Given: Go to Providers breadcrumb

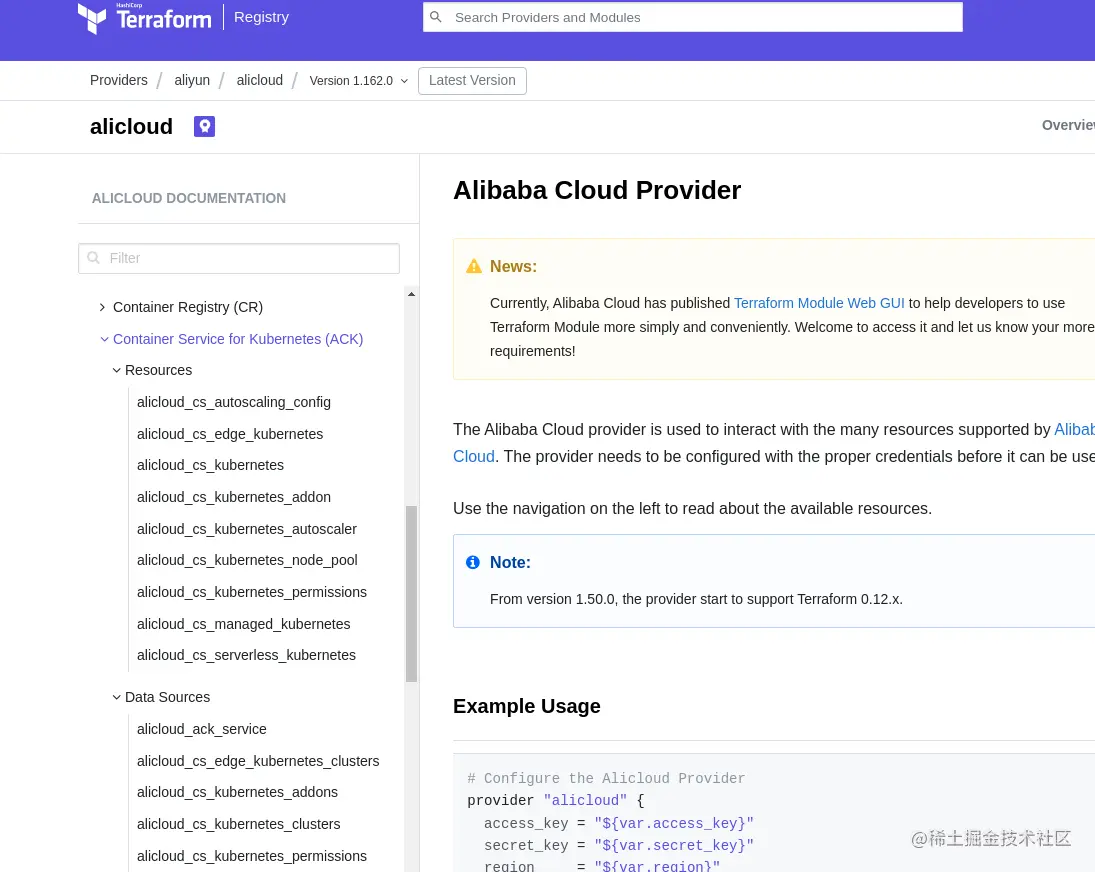Looking at the screenshot, I should tap(119, 80).
